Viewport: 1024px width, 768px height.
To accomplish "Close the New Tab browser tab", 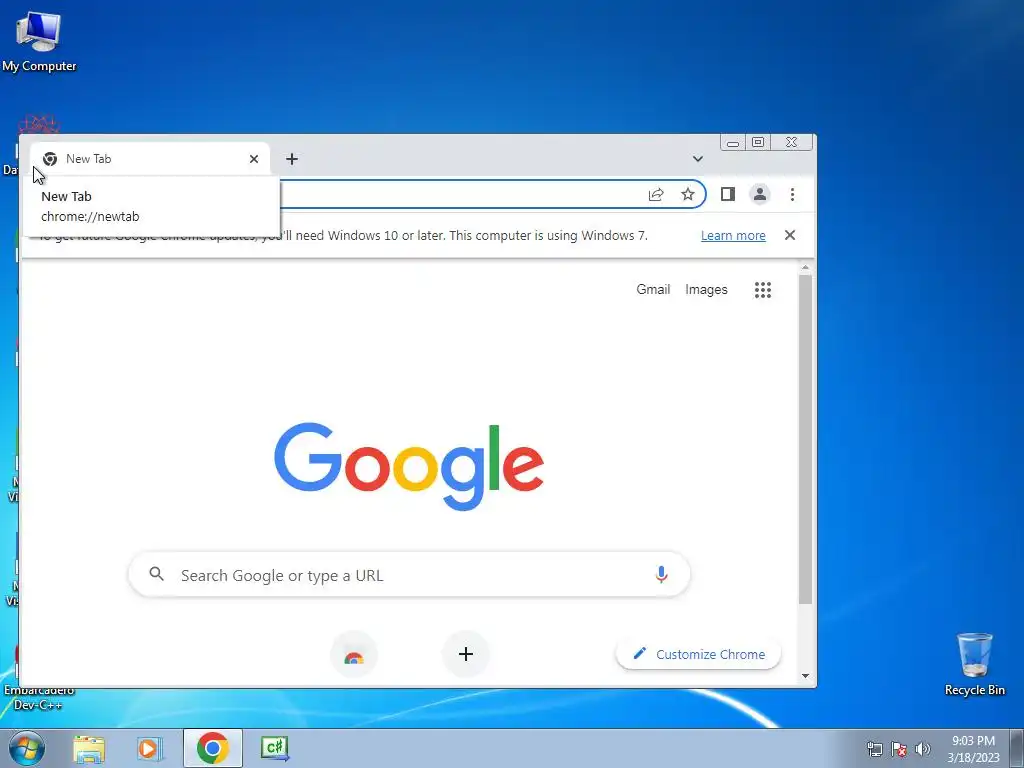I will (x=254, y=159).
